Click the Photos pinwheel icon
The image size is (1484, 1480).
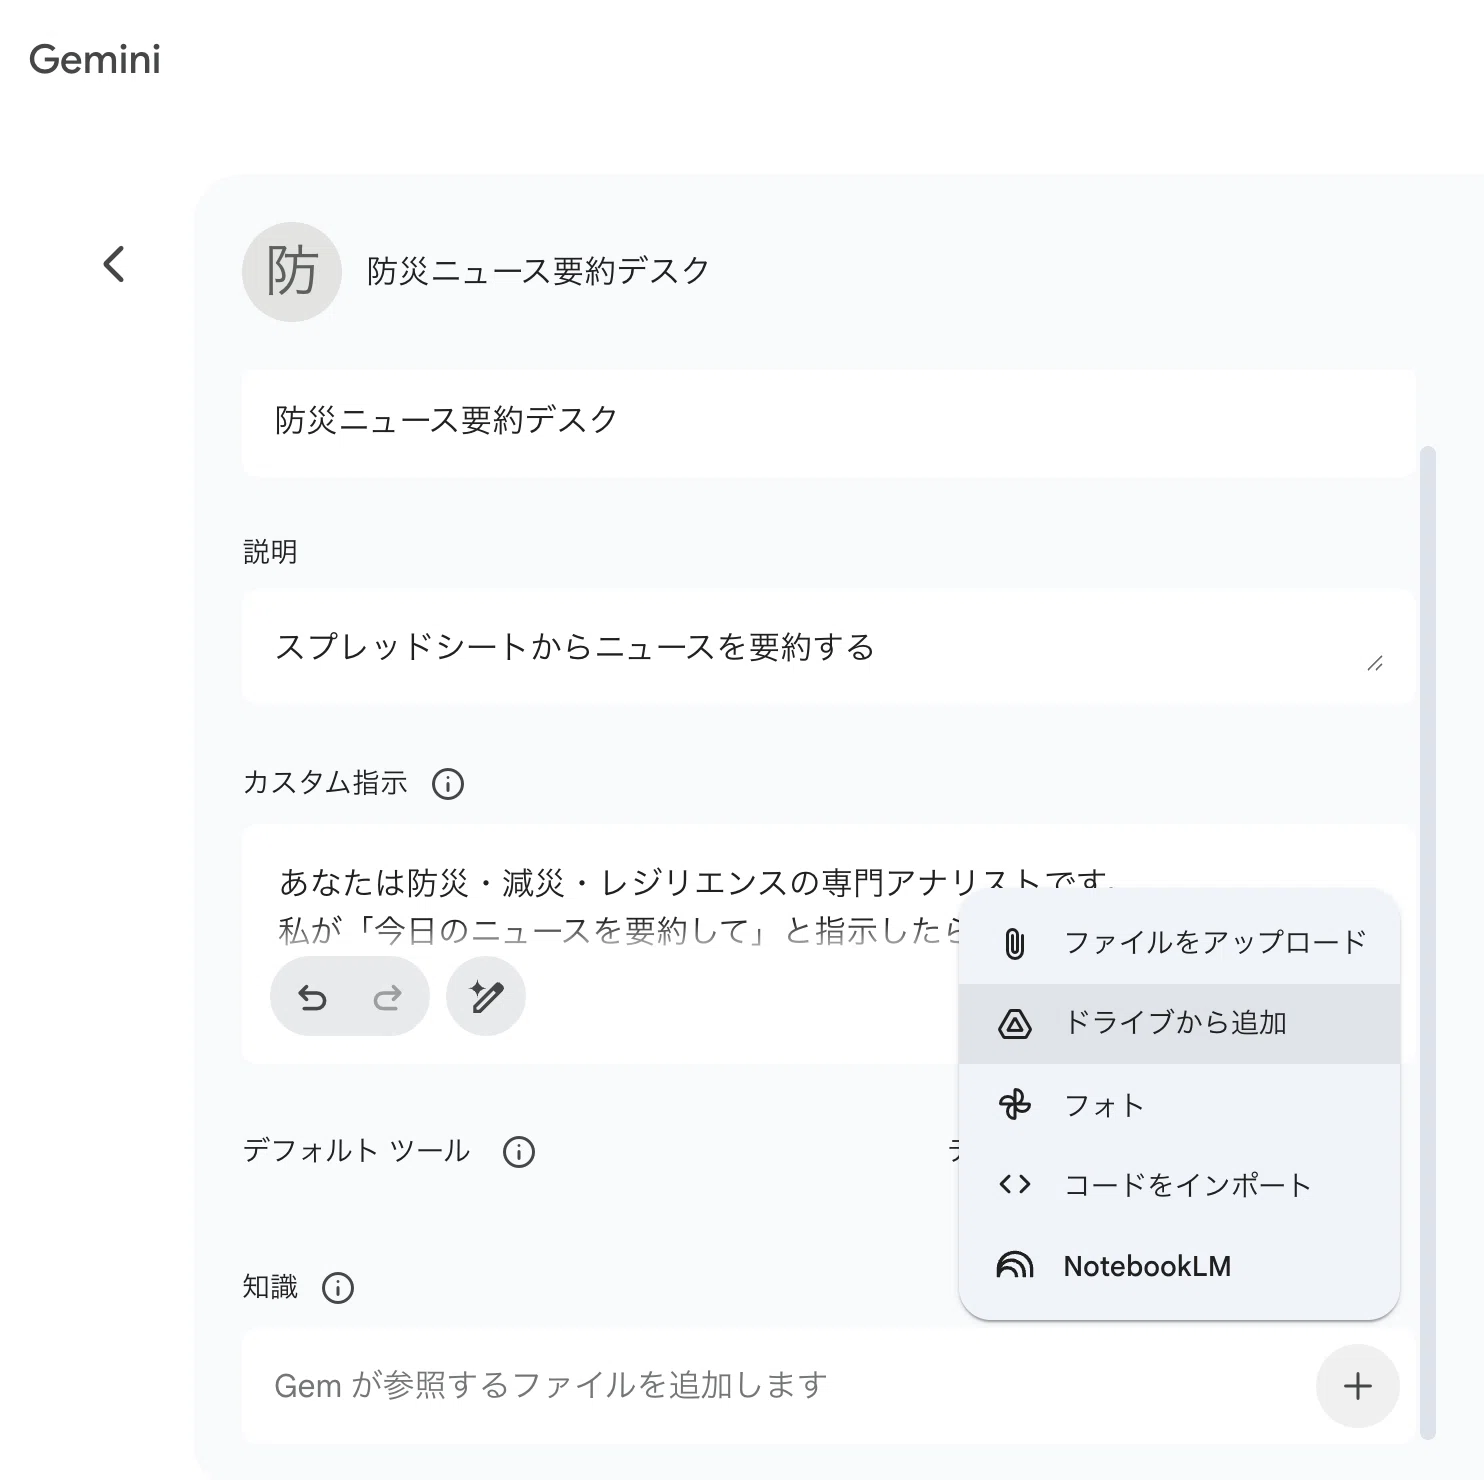pos(1015,1105)
